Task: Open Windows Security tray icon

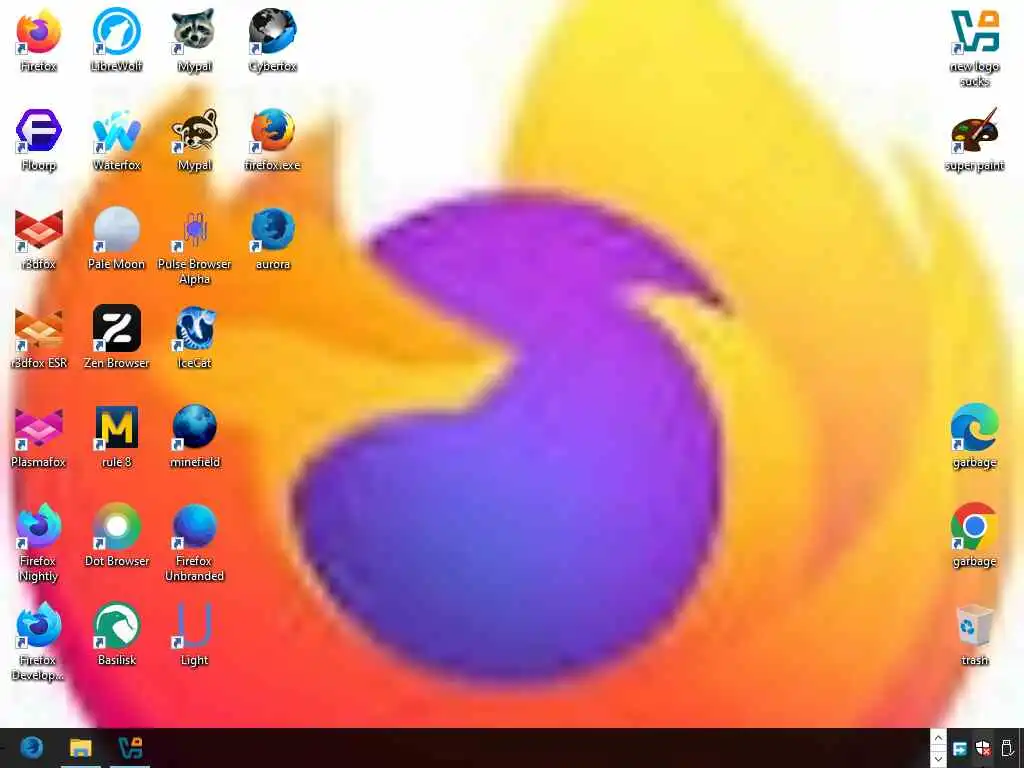Action: tap(982, 748)
